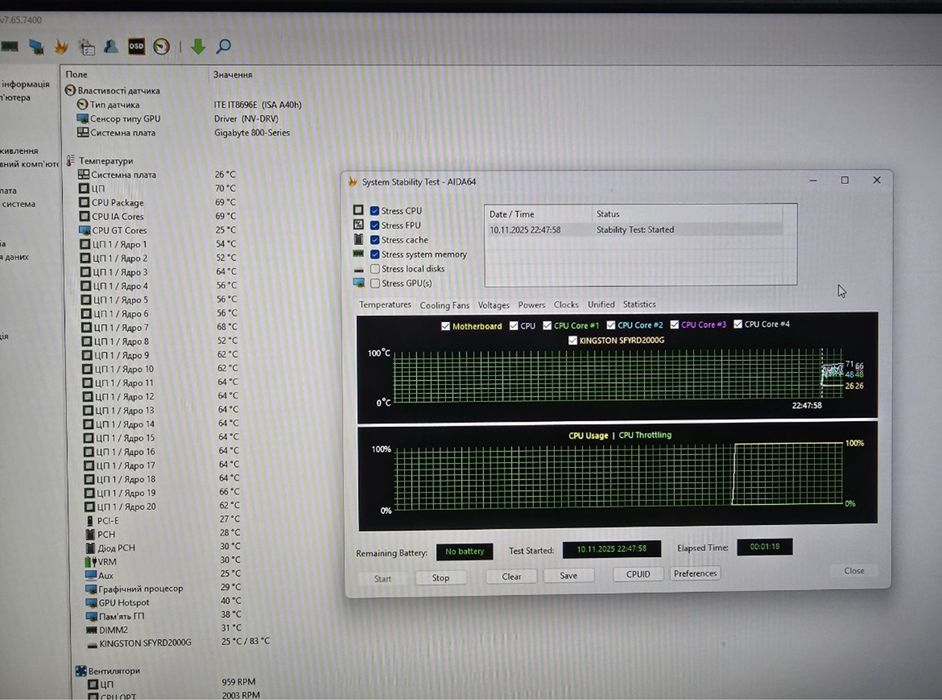Select the Графічний процесор temperature row
The height and width of the screenshot is (700, 942).
coord(162,588)
